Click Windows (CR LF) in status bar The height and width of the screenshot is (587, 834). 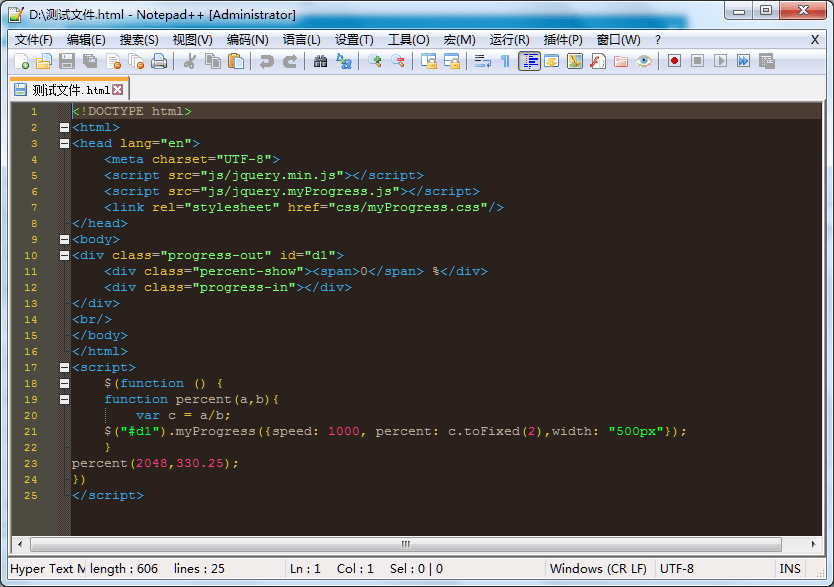(598, 569)
